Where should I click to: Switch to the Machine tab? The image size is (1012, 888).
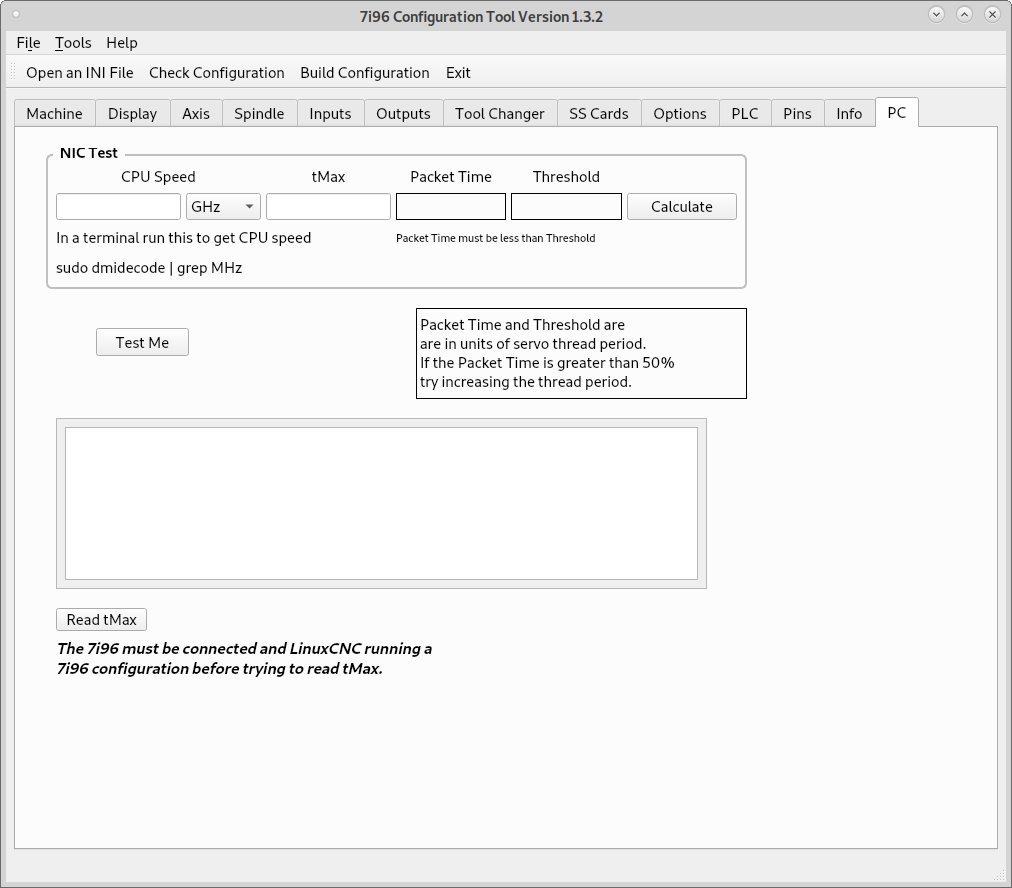tap(55, 114)
